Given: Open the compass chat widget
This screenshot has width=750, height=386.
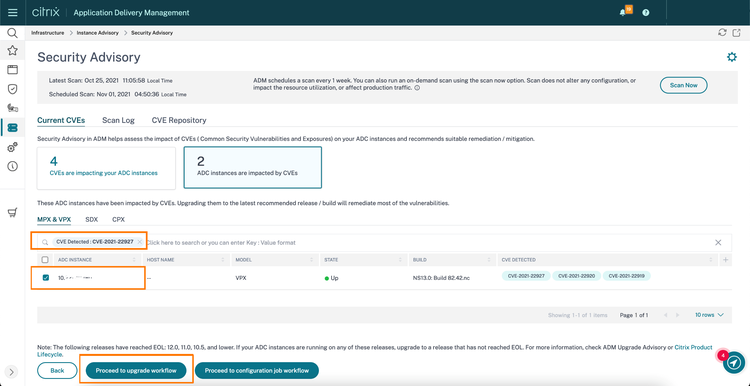Looking at the screenshot, I should tap(734, 363).
